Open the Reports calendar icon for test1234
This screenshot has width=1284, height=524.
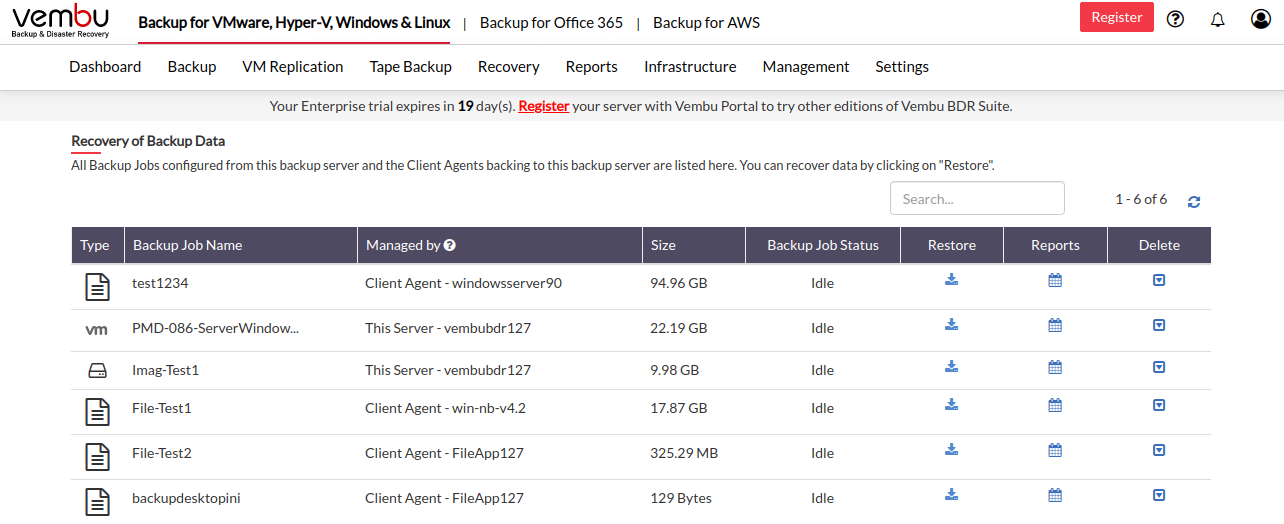(x=1055, y=280)
